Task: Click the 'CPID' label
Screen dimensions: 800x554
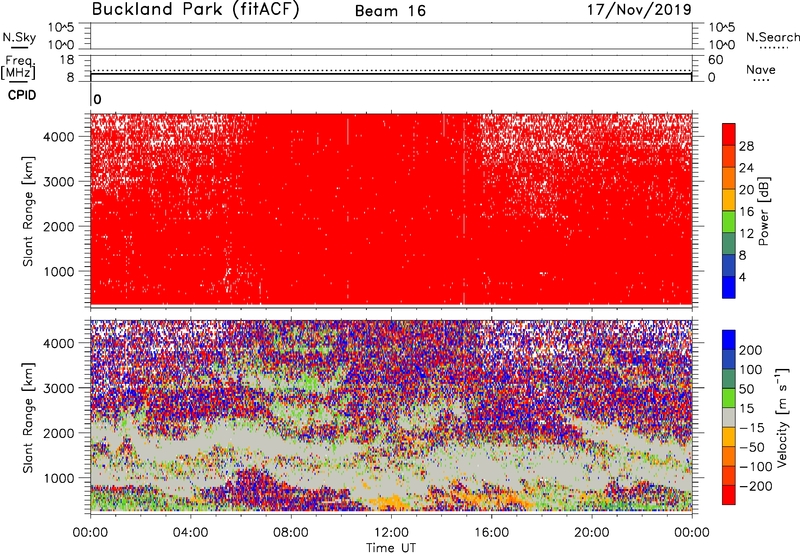Action: pyautogui.click(x=22, y=95)
